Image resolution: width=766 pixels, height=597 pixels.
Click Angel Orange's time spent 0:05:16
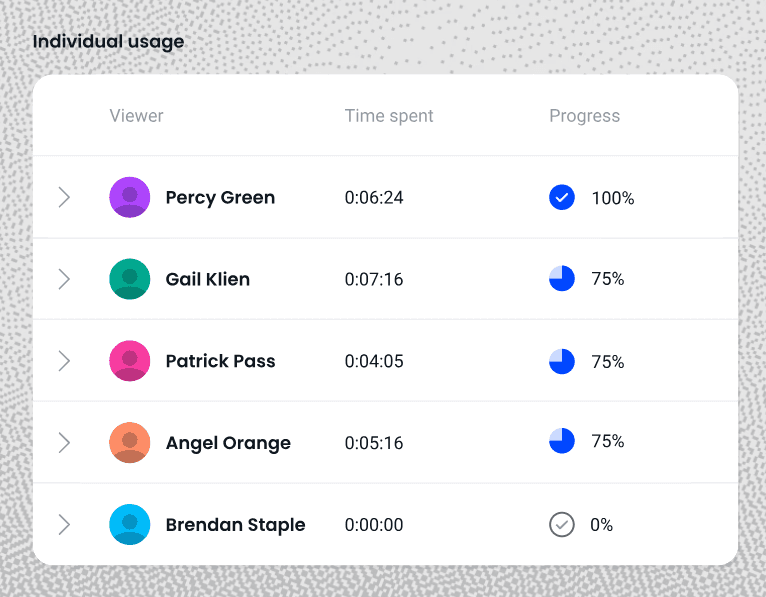(x=374, y=443)
